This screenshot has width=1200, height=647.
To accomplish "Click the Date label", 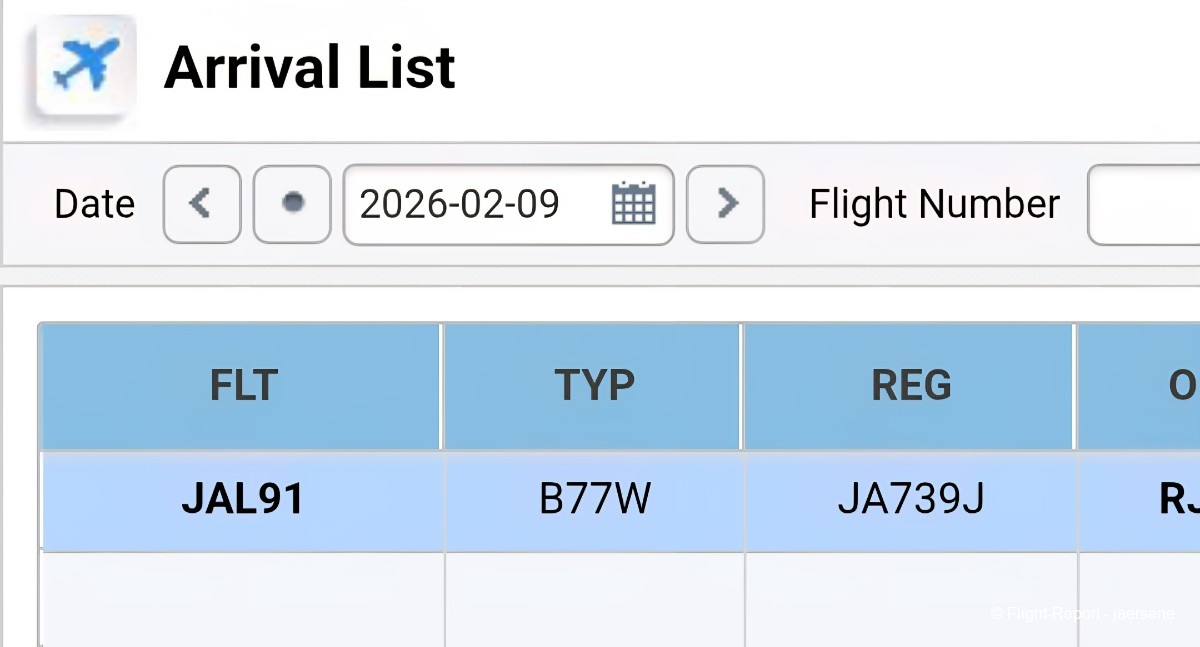I will point(94,204).
